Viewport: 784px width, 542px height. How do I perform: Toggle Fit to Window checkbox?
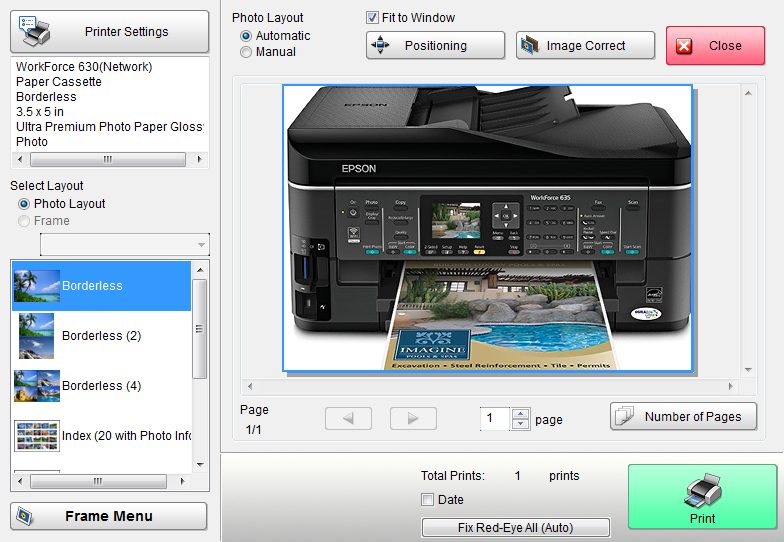point(372,18)
